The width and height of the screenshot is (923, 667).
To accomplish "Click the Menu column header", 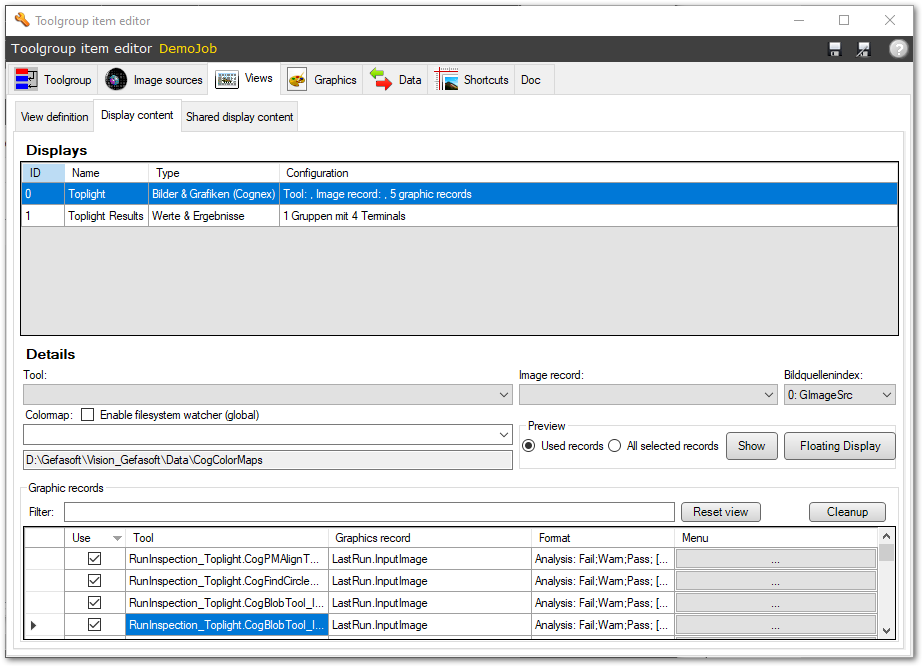I will click(776, 537).
